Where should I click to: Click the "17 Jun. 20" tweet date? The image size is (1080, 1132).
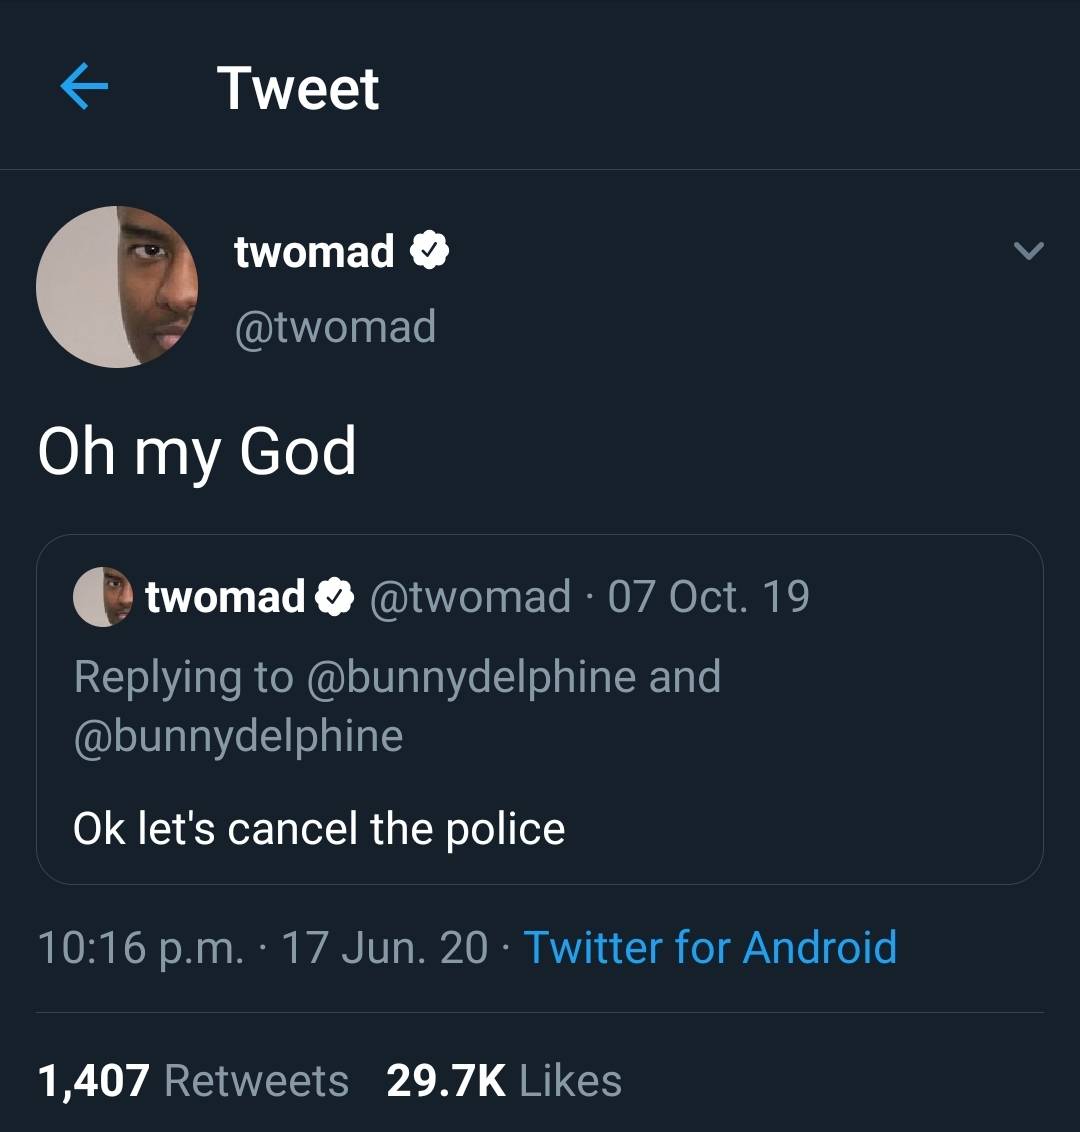[x=385, y=948]
